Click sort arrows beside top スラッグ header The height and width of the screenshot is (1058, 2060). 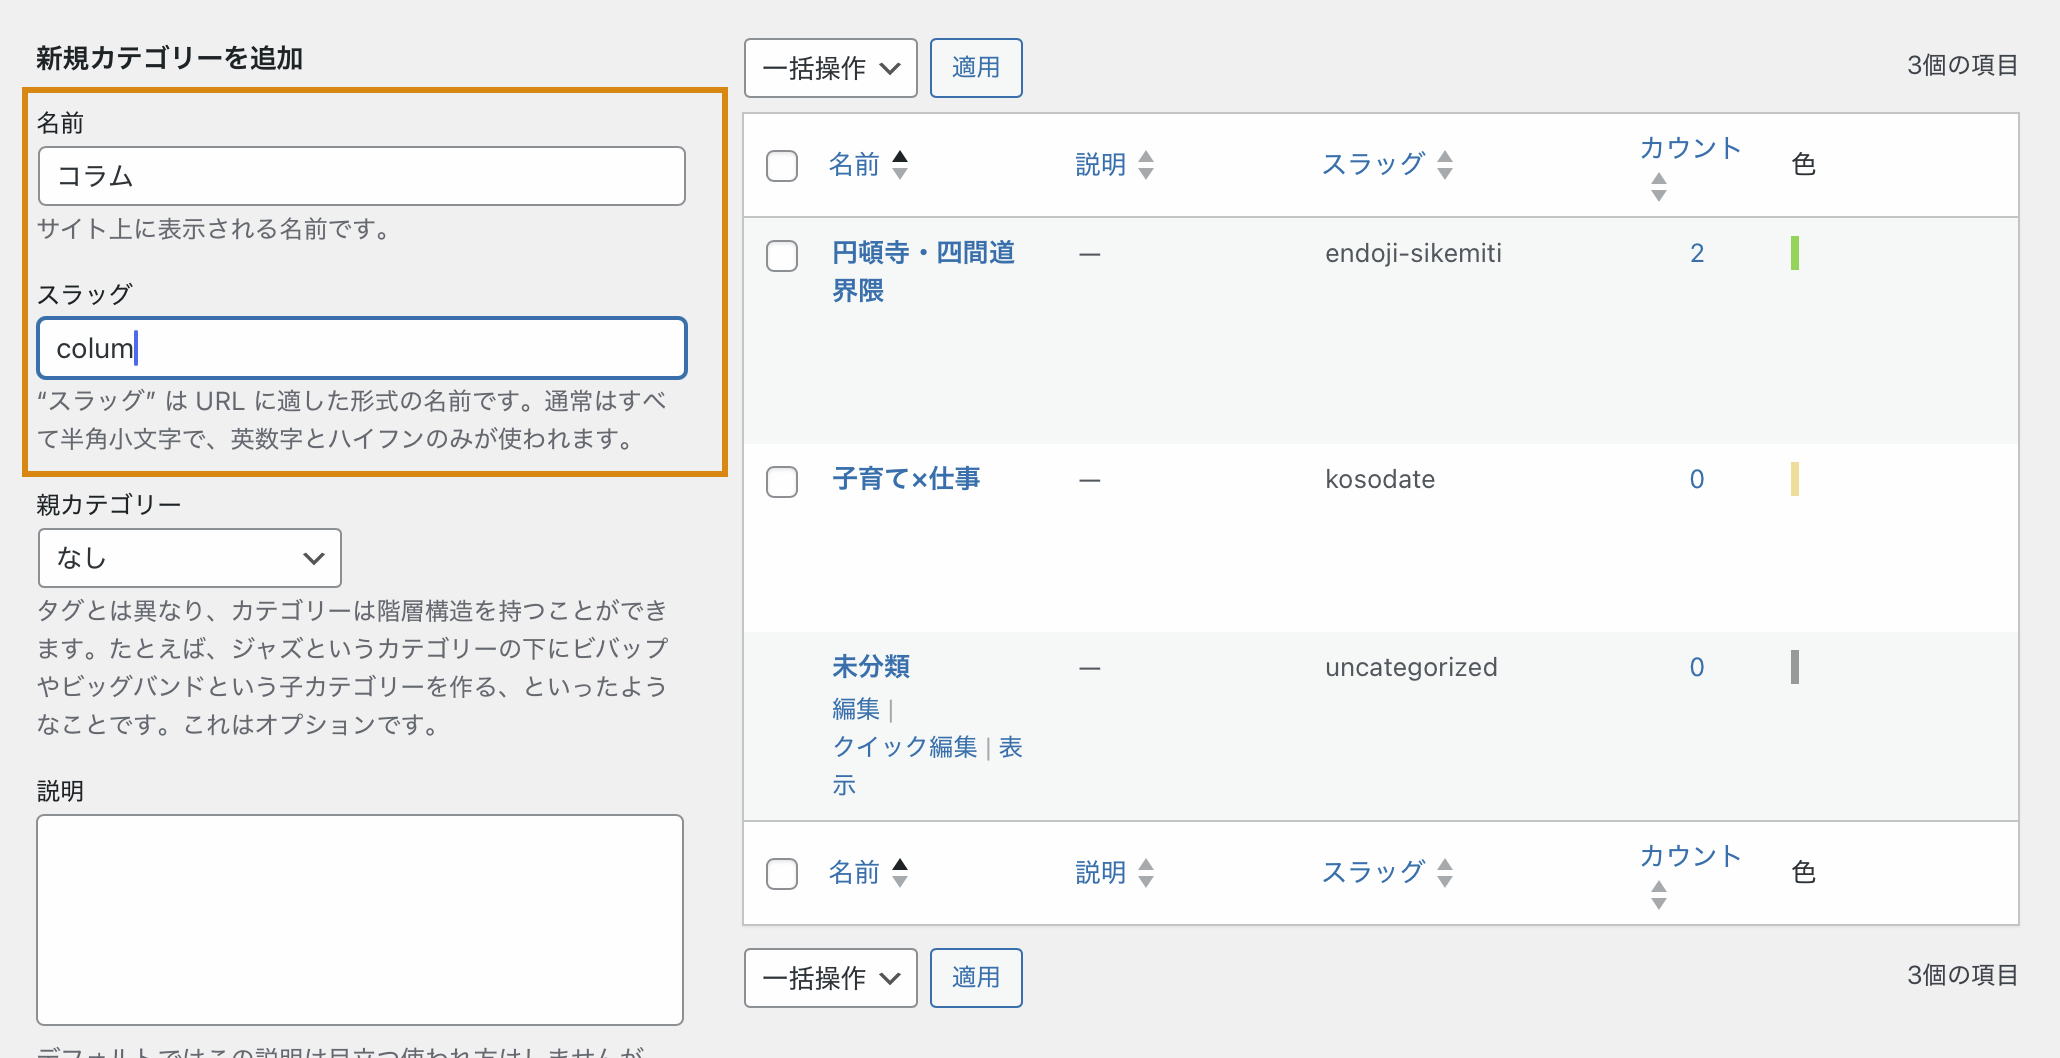click(x=1445, y=165)
